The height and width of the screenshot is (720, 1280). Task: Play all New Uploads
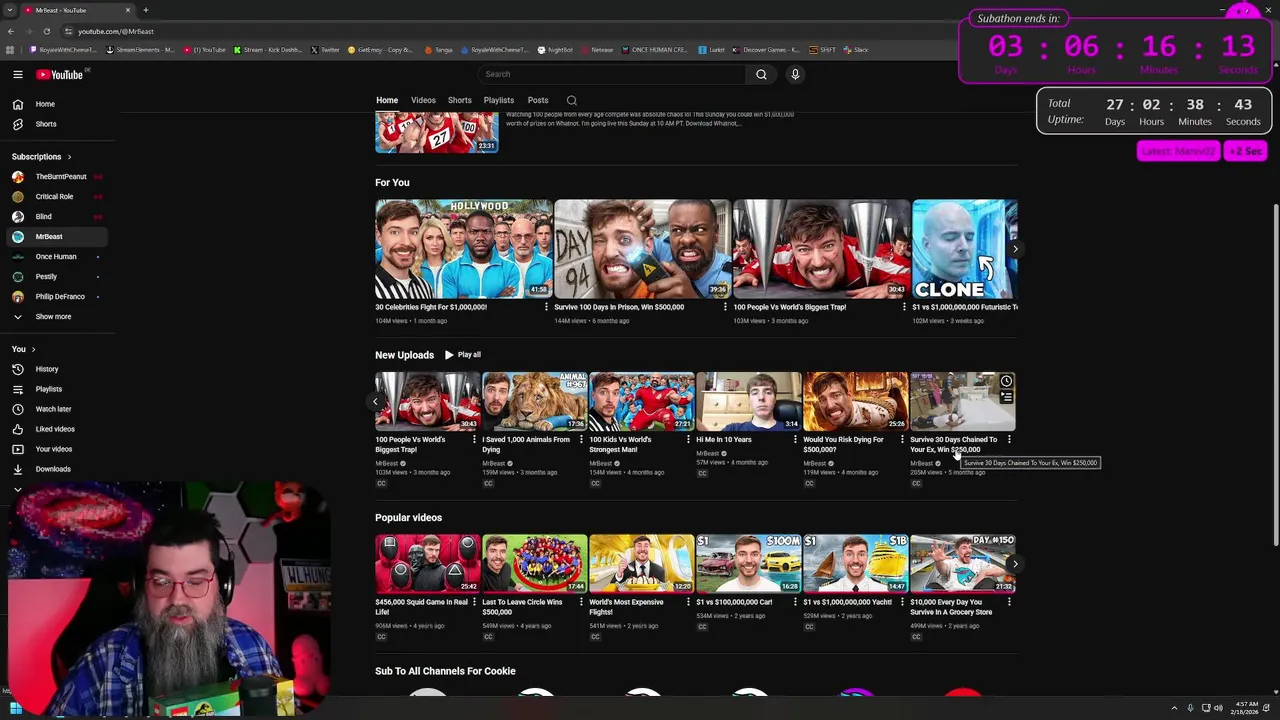[463, 355]
